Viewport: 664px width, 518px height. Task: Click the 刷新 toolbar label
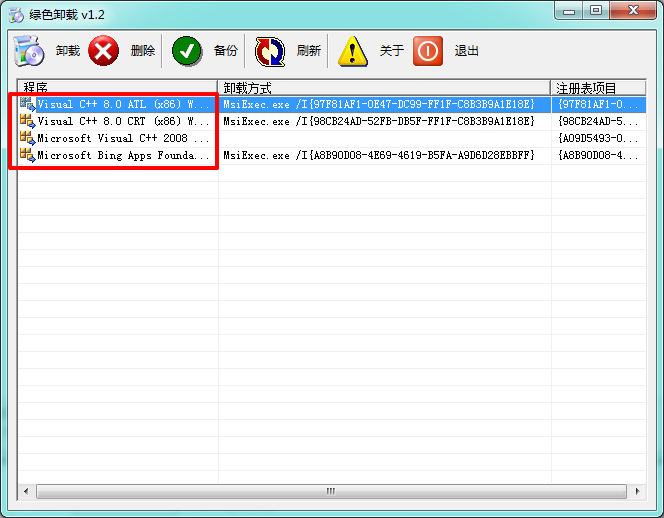tap(309, 51)
